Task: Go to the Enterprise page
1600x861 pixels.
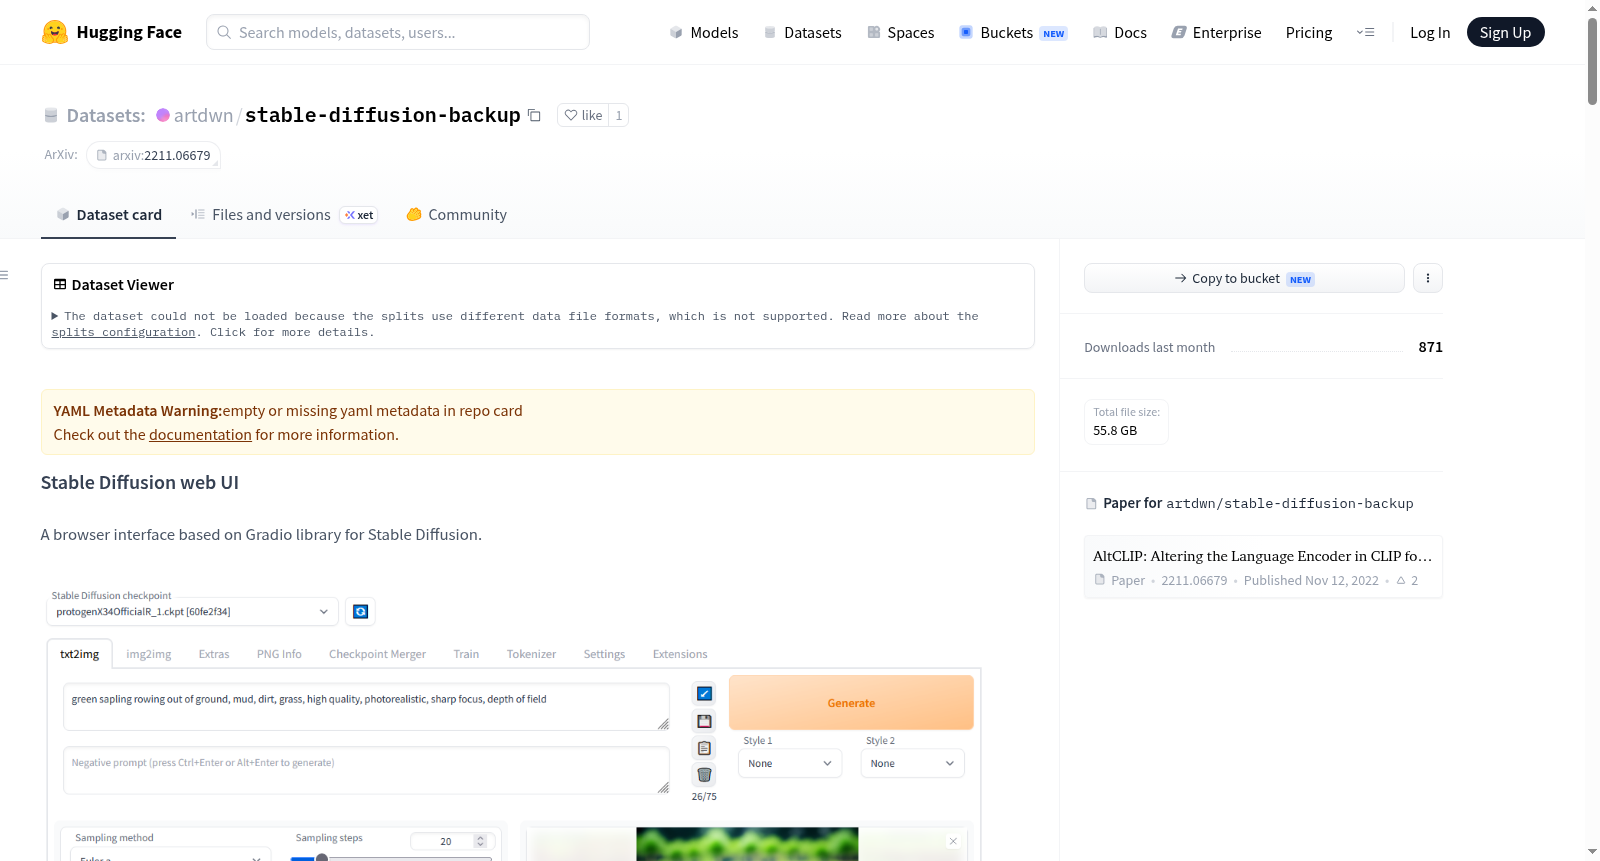Action: tap(1216, 33)
